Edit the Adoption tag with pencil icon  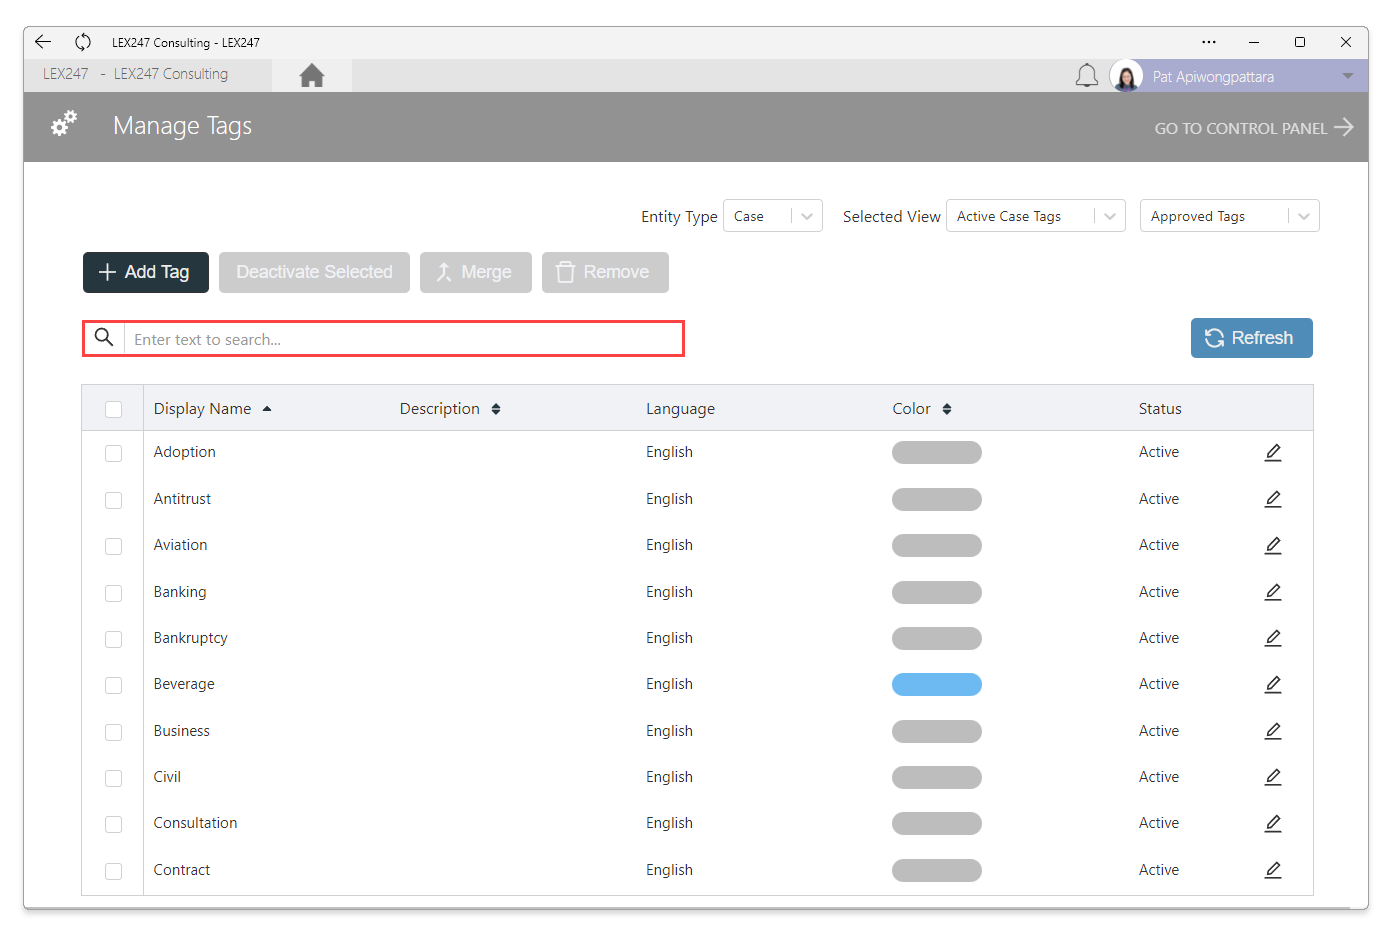[x=1273, y=452]
